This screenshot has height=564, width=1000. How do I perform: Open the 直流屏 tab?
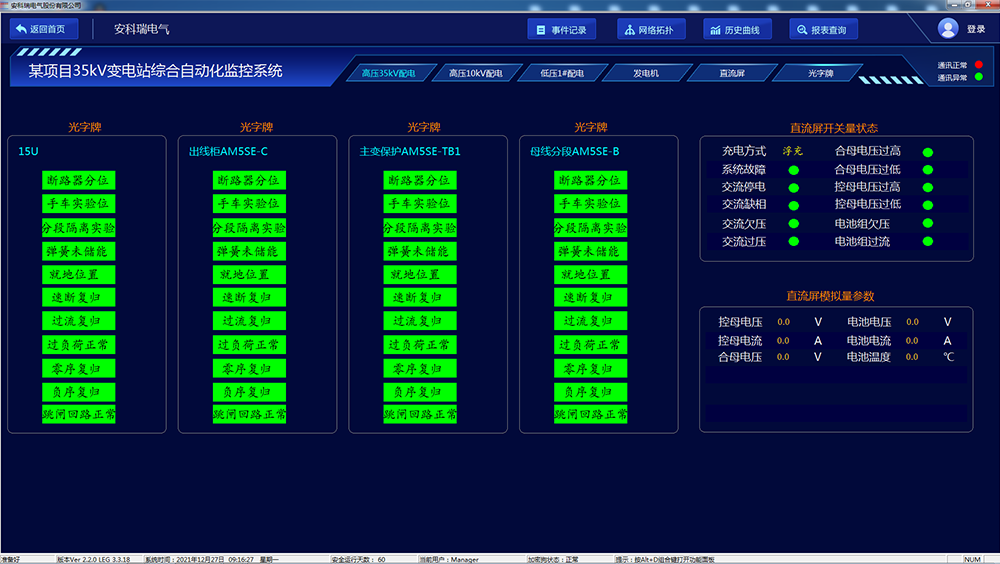[732, 73]
